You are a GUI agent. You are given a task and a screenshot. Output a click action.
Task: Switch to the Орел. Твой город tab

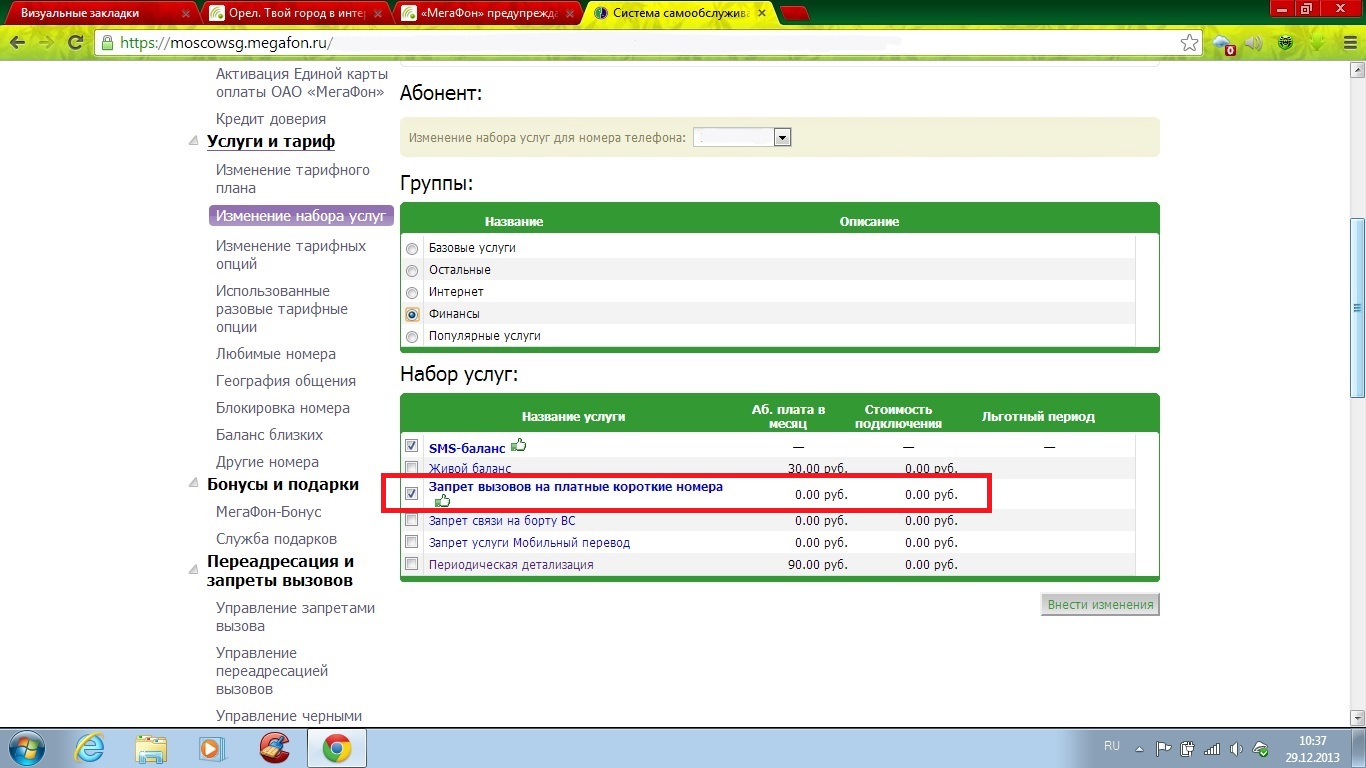(x=295, y=13)
